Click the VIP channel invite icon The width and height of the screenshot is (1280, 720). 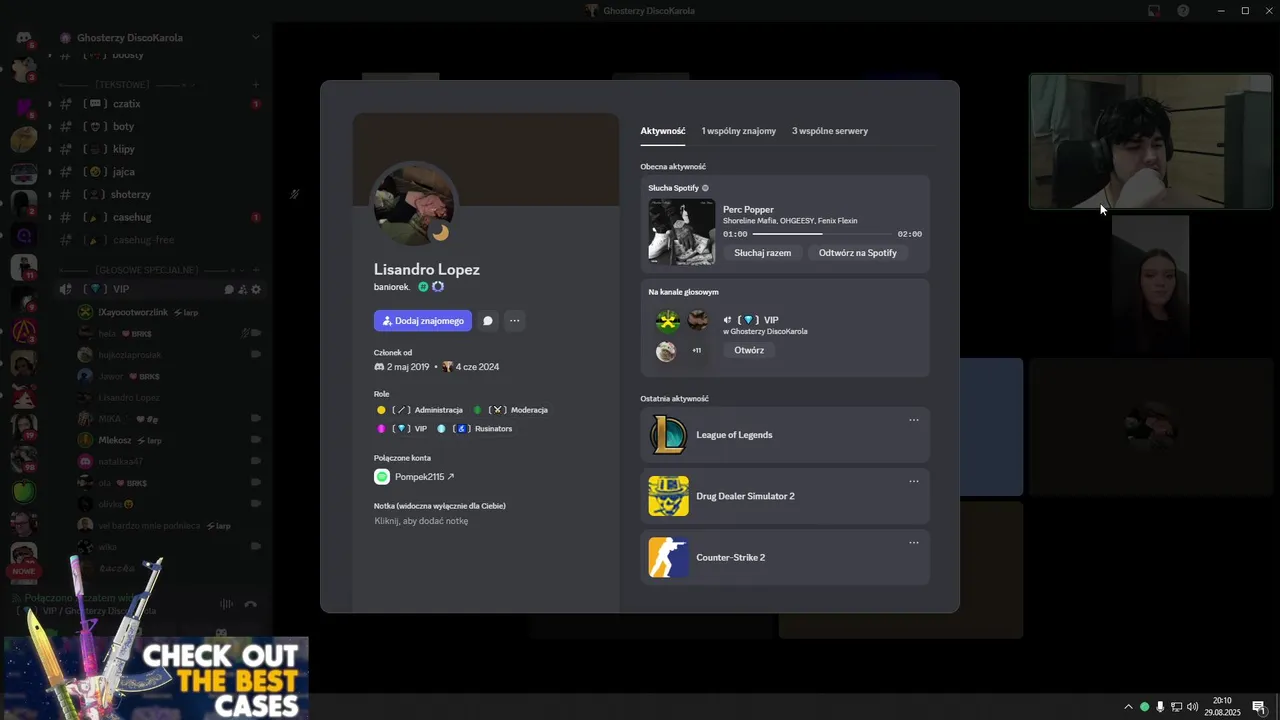(242, 290)
